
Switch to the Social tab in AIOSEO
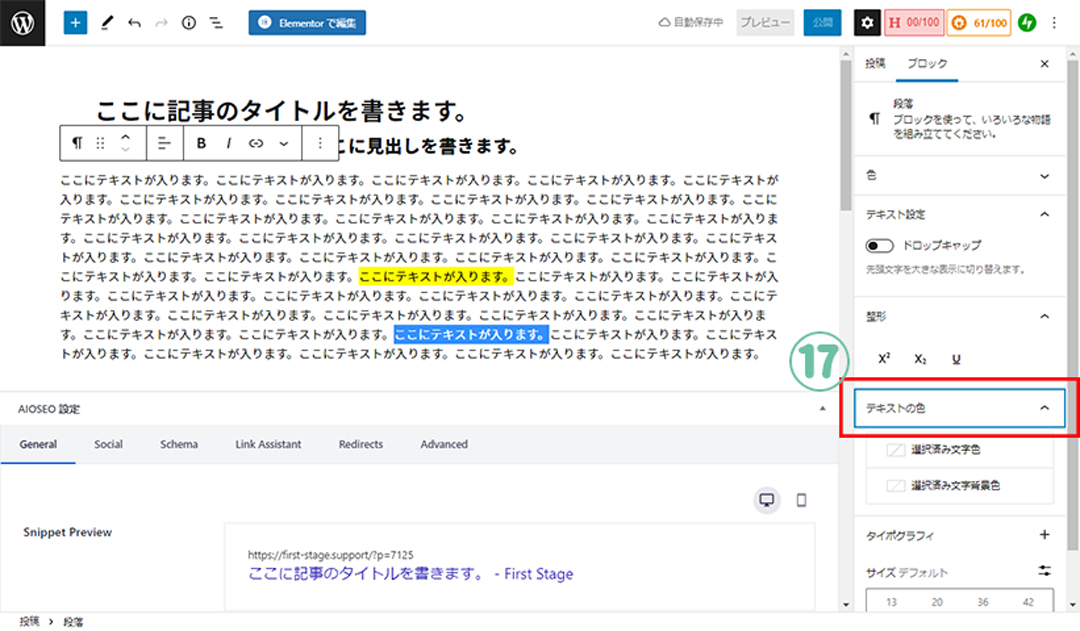(x=108, y=444)
